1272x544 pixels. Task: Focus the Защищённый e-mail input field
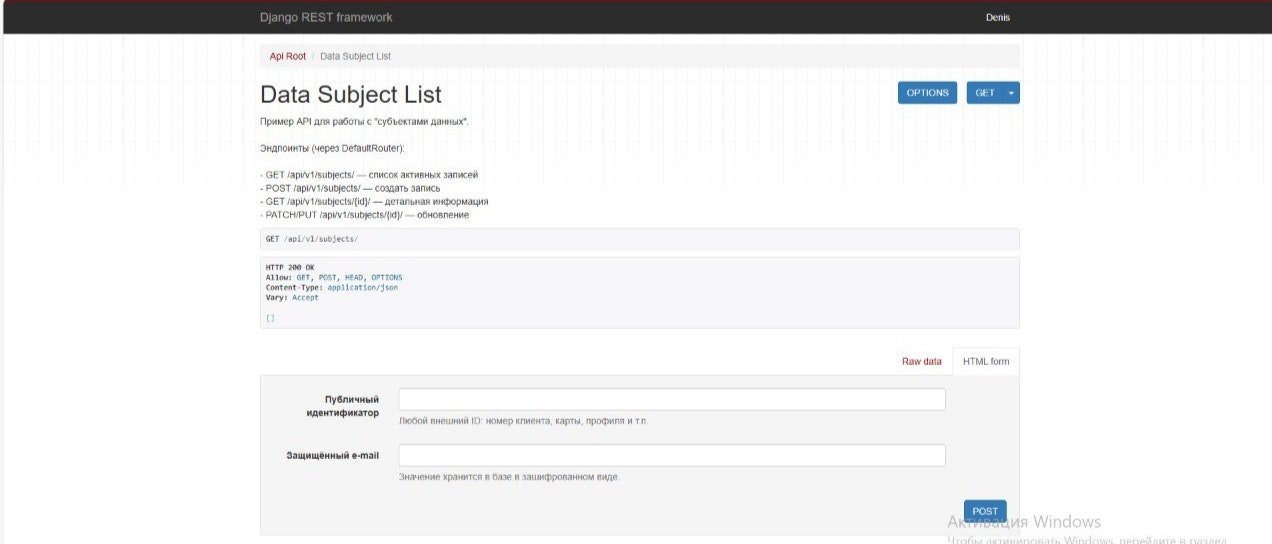tap(672, 455)
